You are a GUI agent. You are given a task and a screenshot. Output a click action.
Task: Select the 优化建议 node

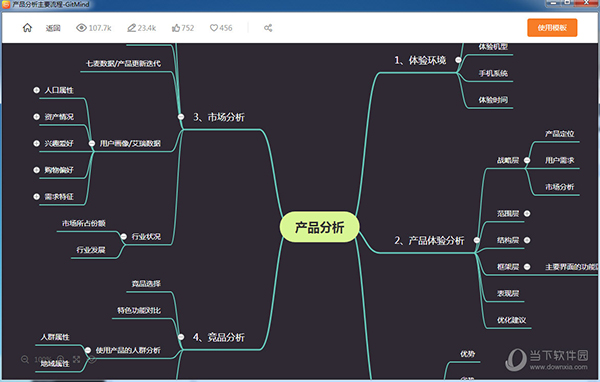(511, 320)
